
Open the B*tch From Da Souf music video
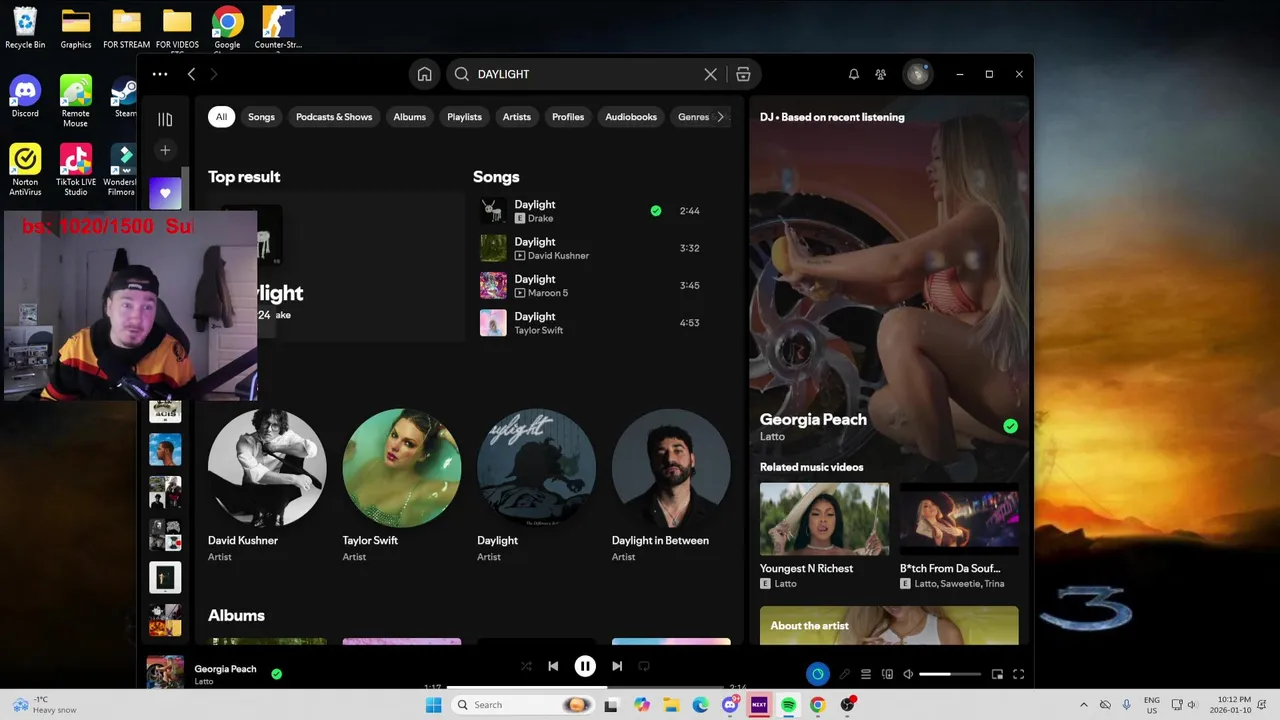pyautogui.click(x=959, y=536)
